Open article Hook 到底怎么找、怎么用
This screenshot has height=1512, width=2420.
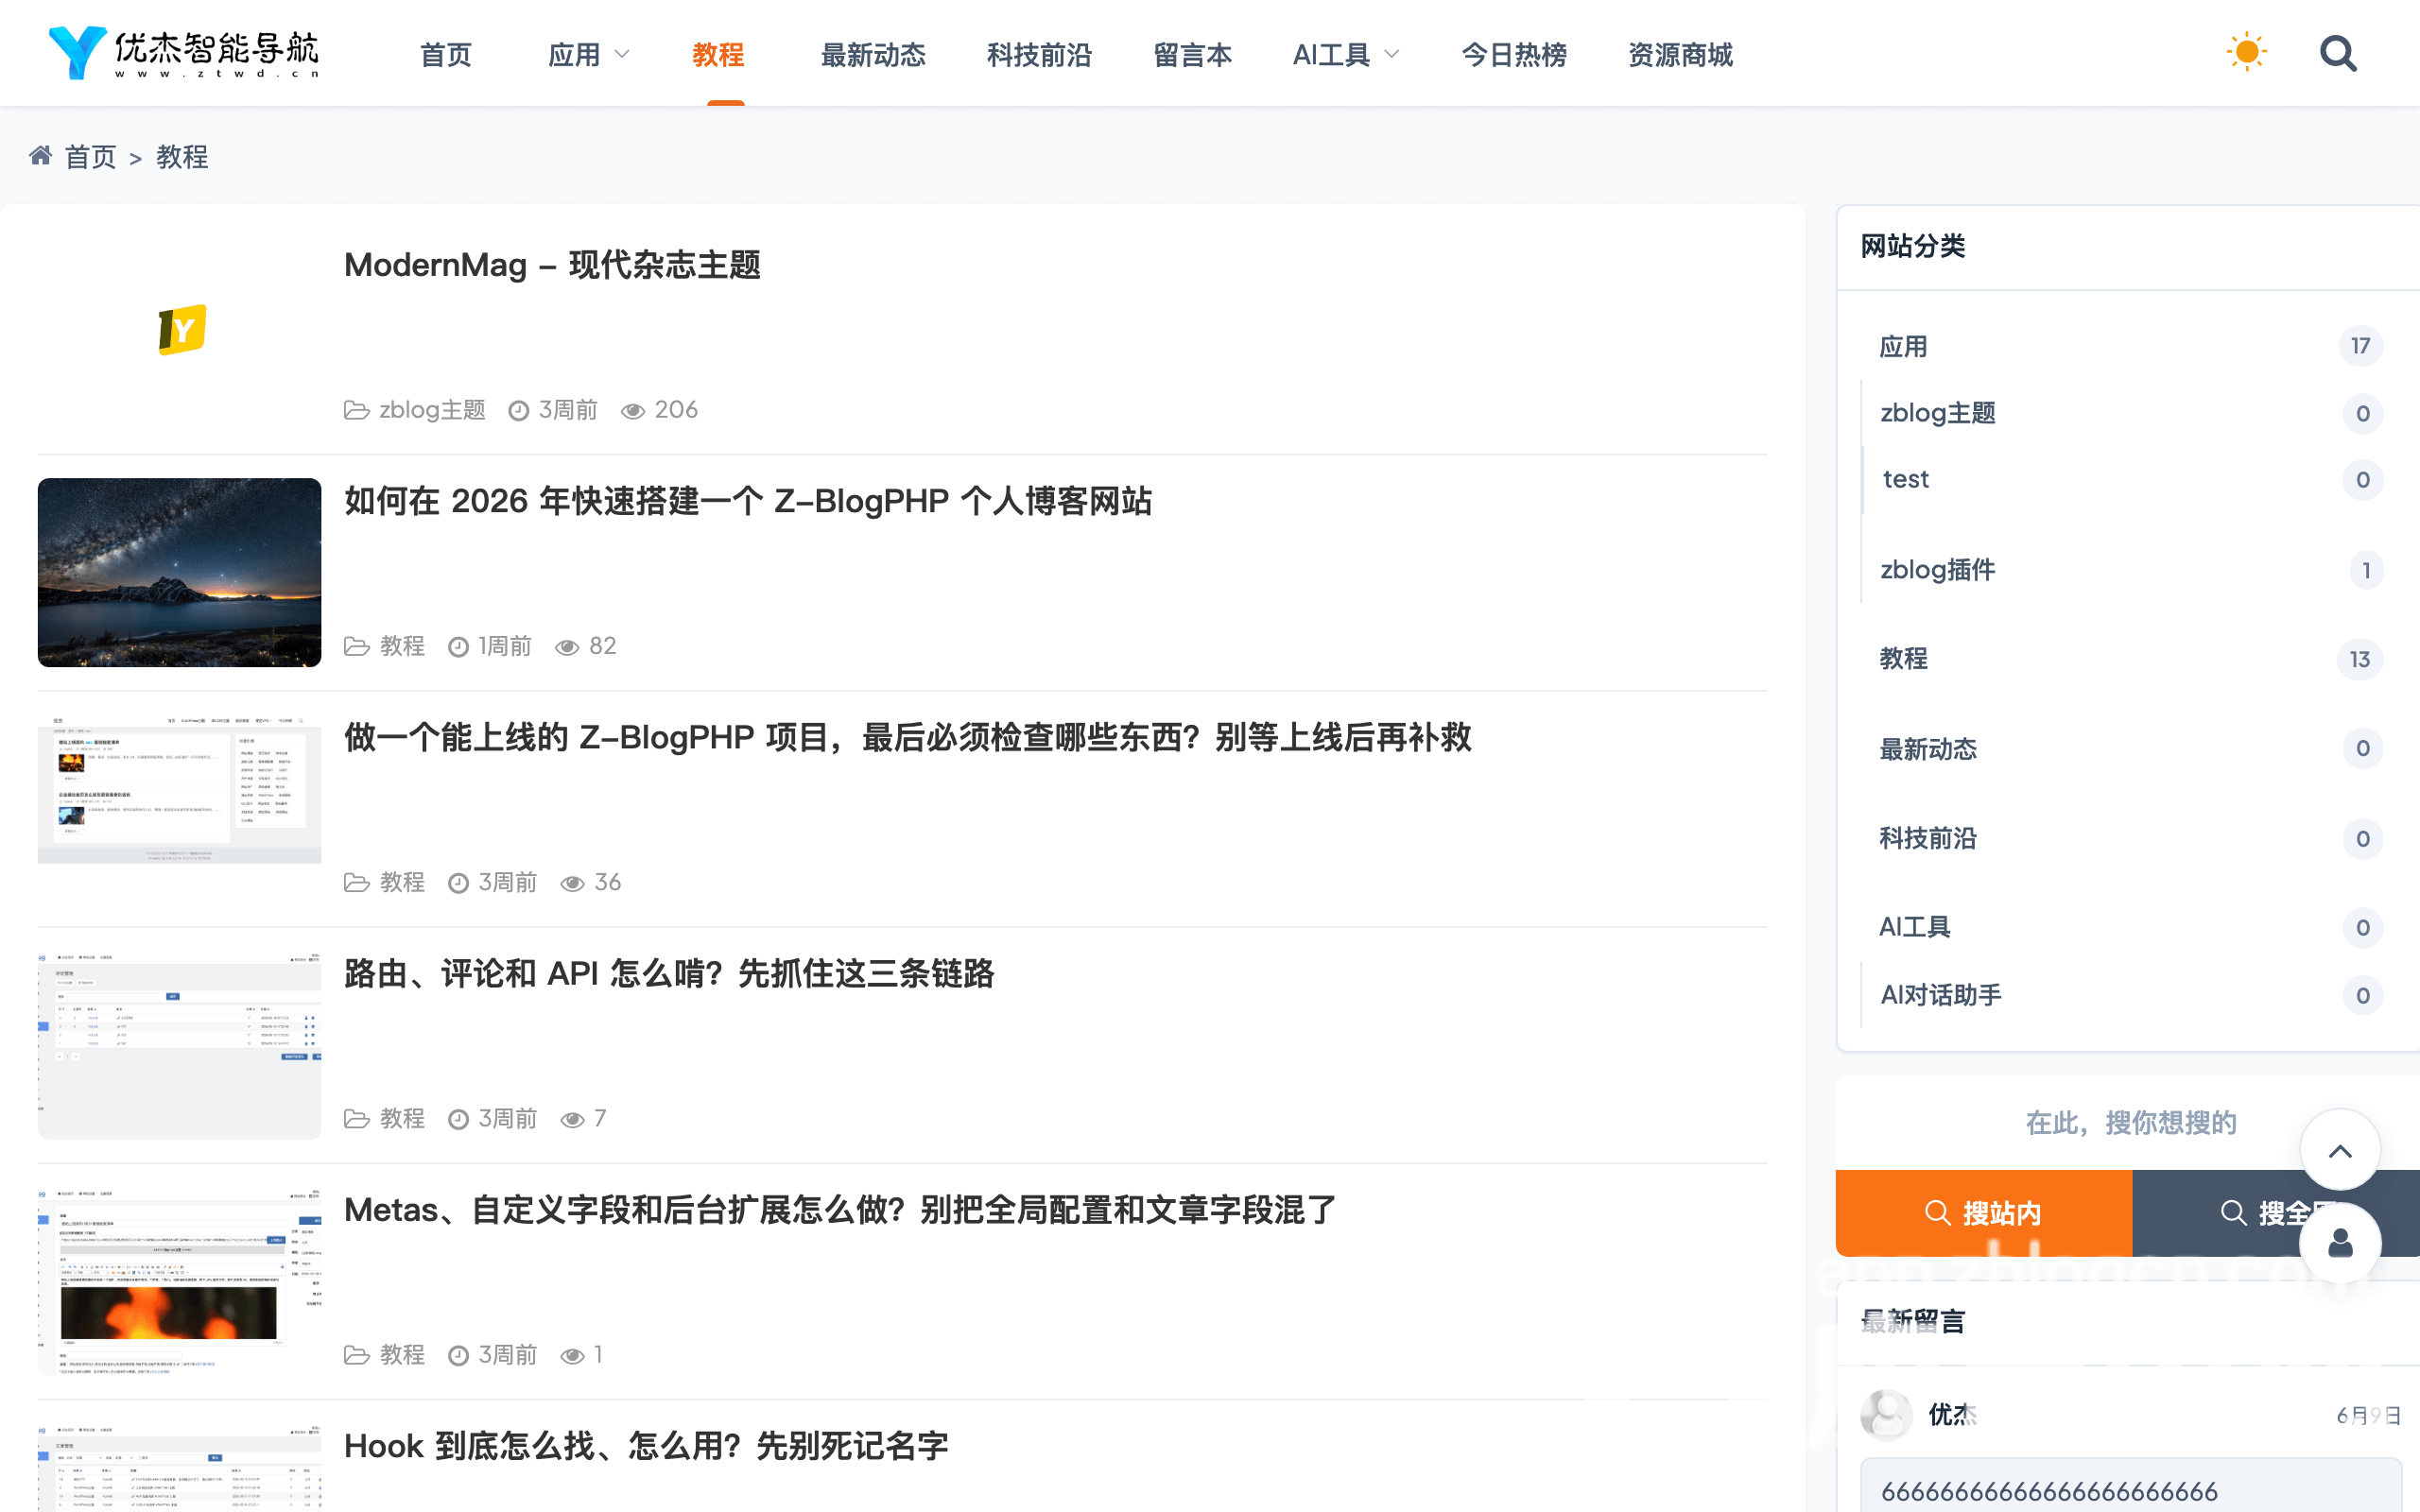click(x=646, y=1446)
